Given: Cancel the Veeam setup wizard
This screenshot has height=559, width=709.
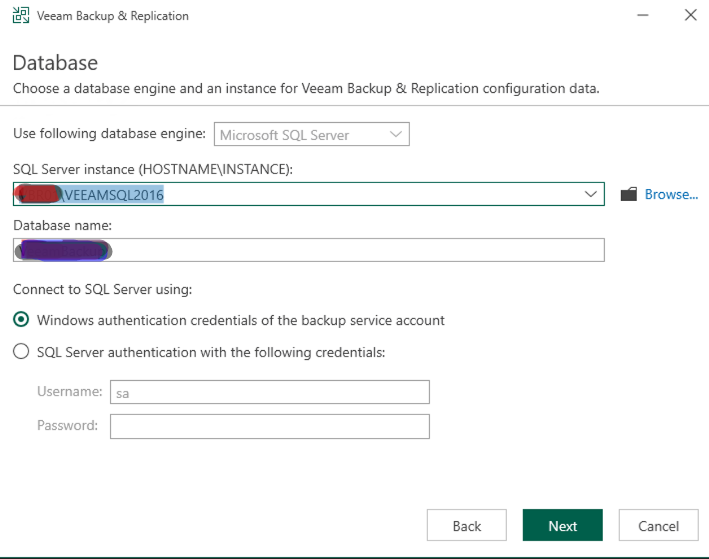Looking at the screenshot, I should 658,526.
